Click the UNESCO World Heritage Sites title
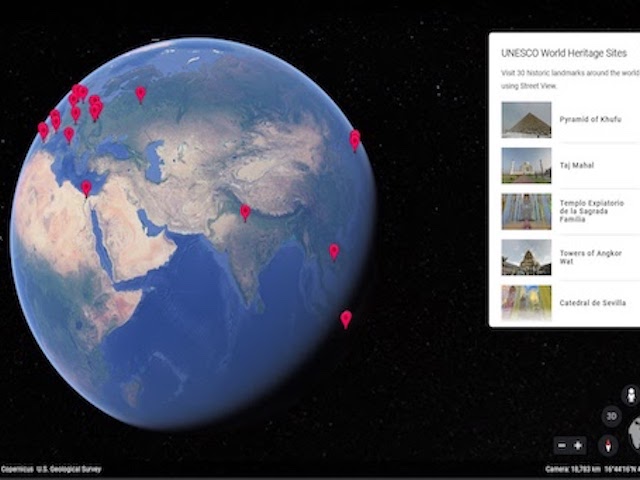The image size is (640, 480). pyautogui.click(x=564, y=53)
